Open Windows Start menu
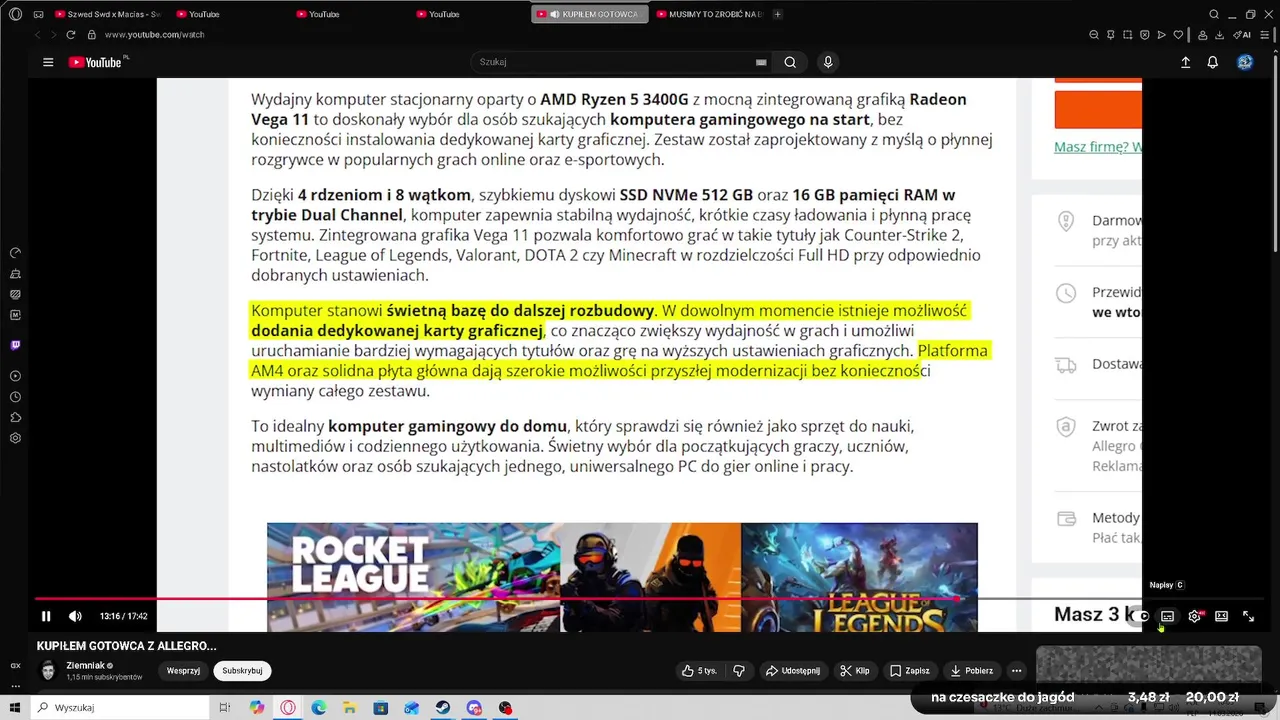The image size is (1280, 720). [x=14, y=708]
